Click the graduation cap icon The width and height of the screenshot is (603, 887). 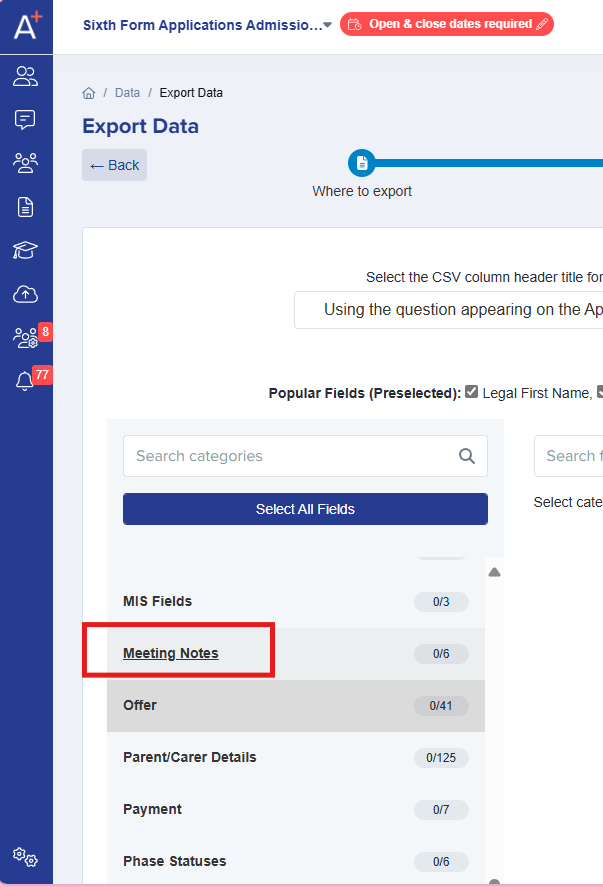[x=26, y=251]
